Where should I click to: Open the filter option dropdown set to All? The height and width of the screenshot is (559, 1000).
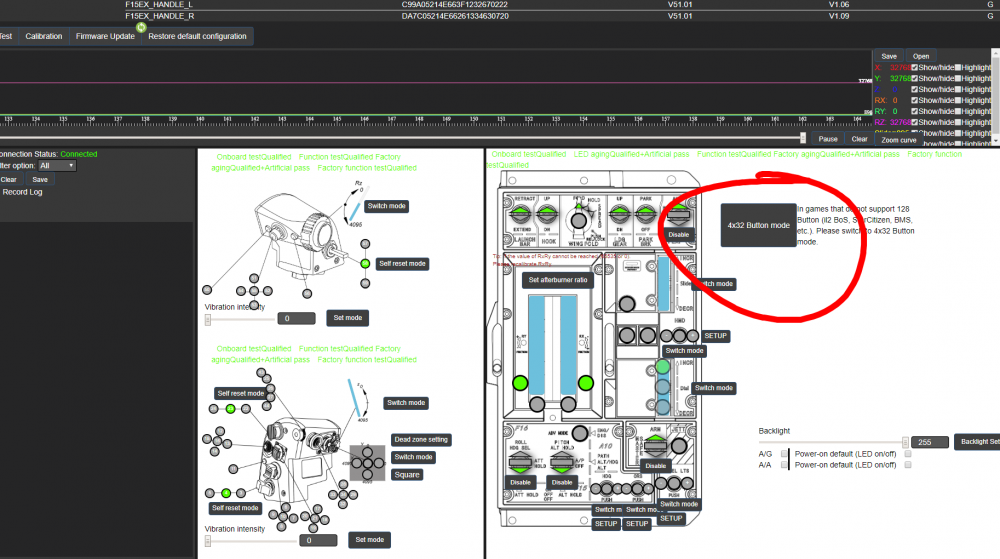coord(56,166)
